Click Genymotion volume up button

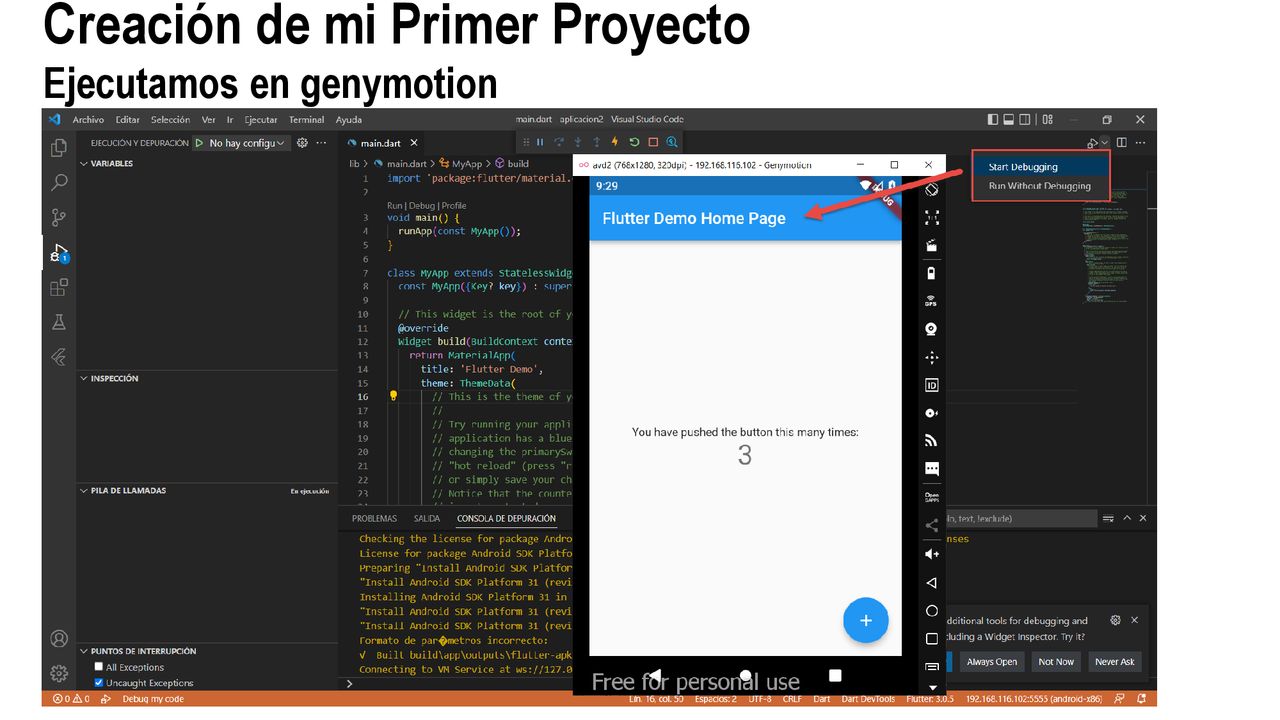pos(931,554)
